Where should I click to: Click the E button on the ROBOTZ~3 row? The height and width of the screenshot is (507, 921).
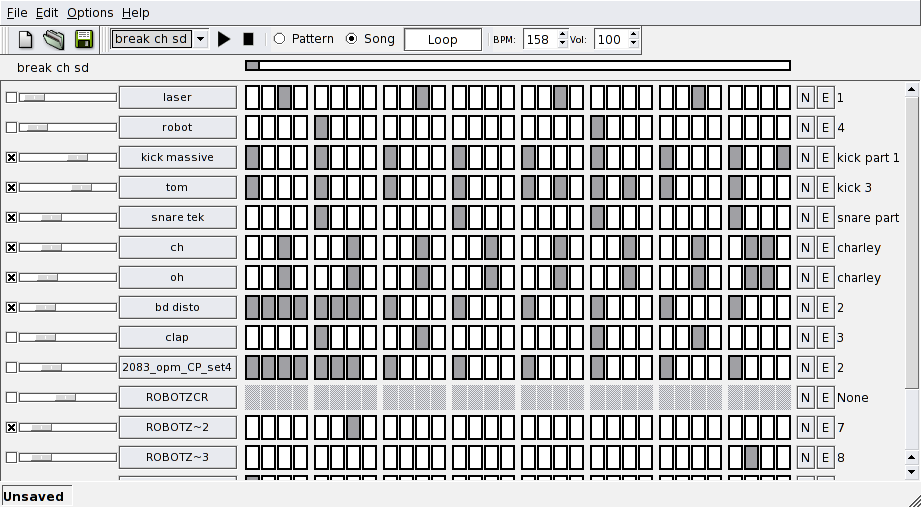point(825,457)
